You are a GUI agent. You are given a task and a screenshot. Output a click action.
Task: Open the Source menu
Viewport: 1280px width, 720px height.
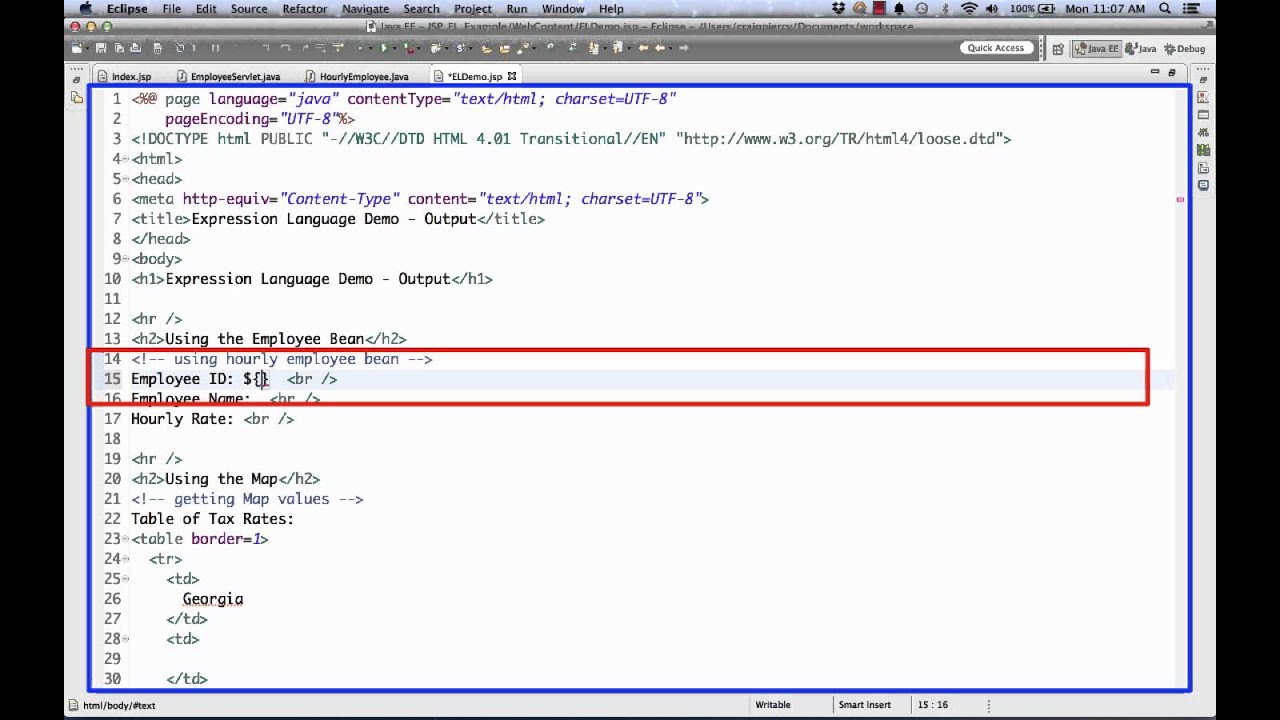pyautogui.click(x=249, y=9)
